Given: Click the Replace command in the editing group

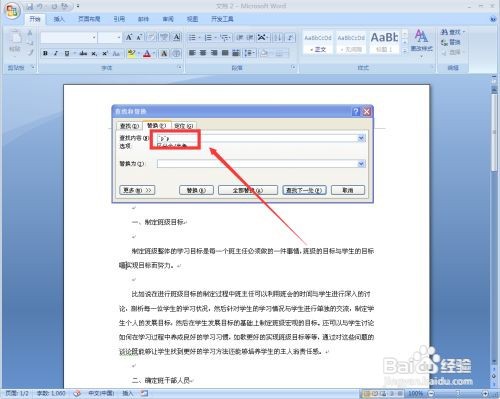Looking at the screenshot, I should [x=451, y=42].
